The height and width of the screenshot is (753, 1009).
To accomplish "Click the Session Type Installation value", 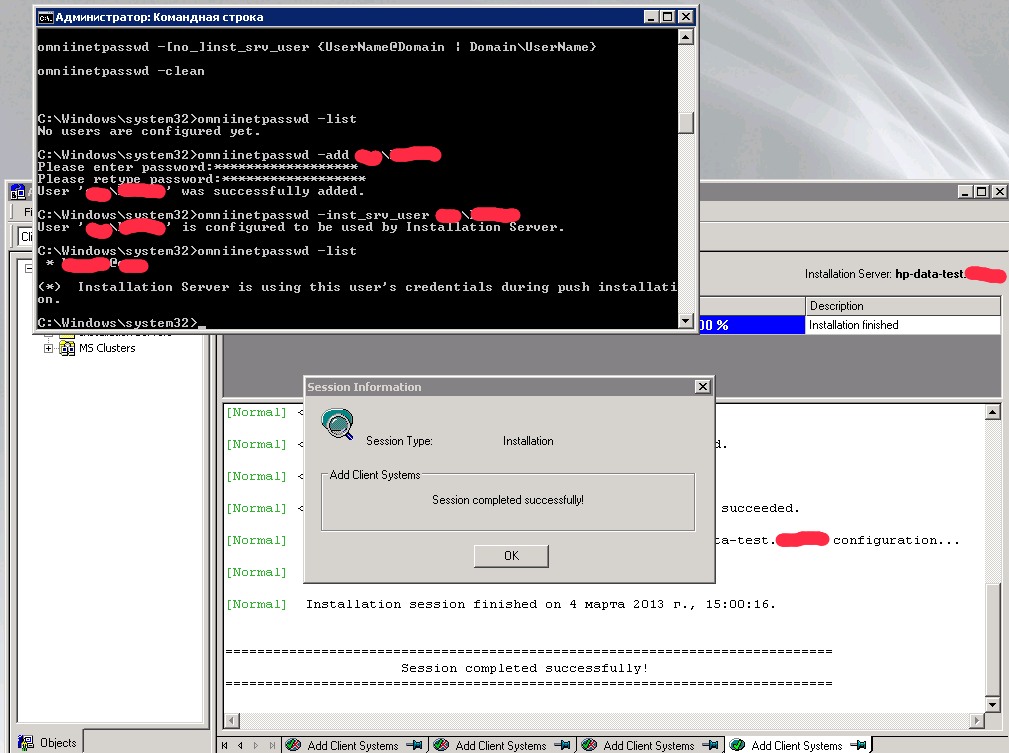I will [x=528, y=441].
